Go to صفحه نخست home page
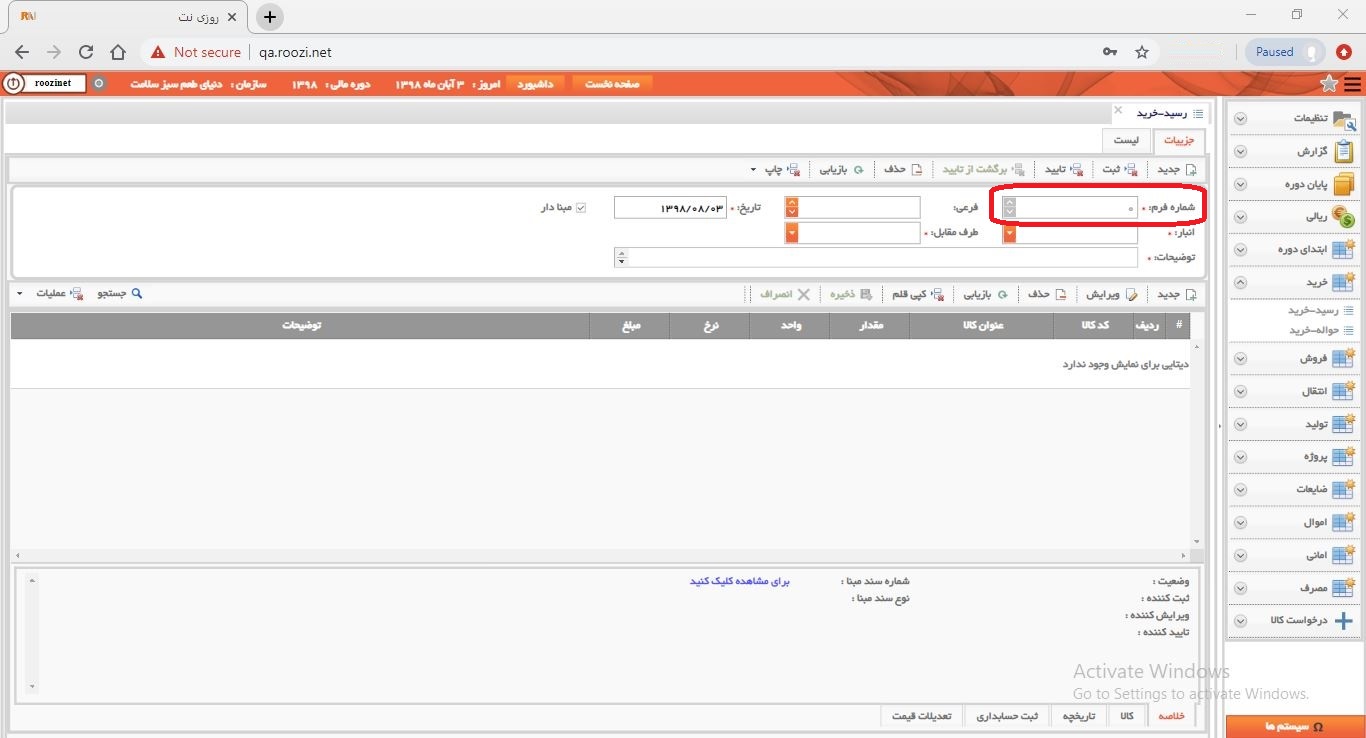The height and width of the screenshot is (738, 1366). (x=612, y=84)
